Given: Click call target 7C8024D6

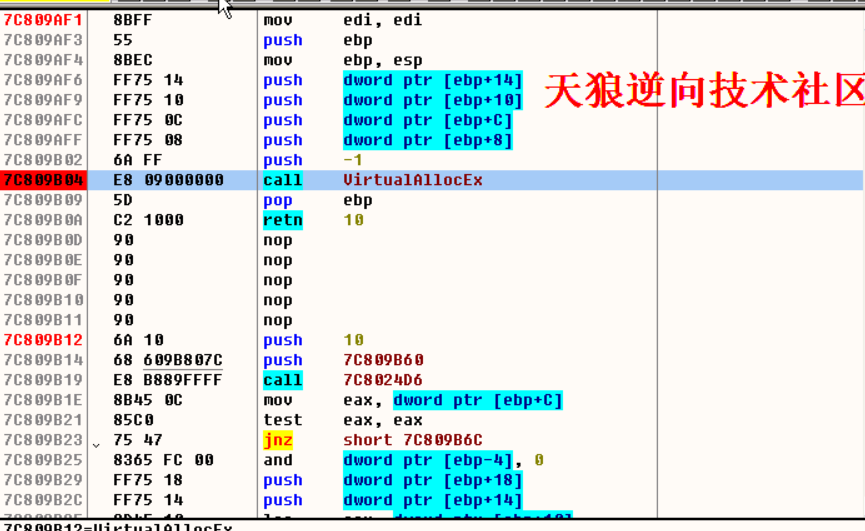Looking at the screenshot, I should click(383, 380).
